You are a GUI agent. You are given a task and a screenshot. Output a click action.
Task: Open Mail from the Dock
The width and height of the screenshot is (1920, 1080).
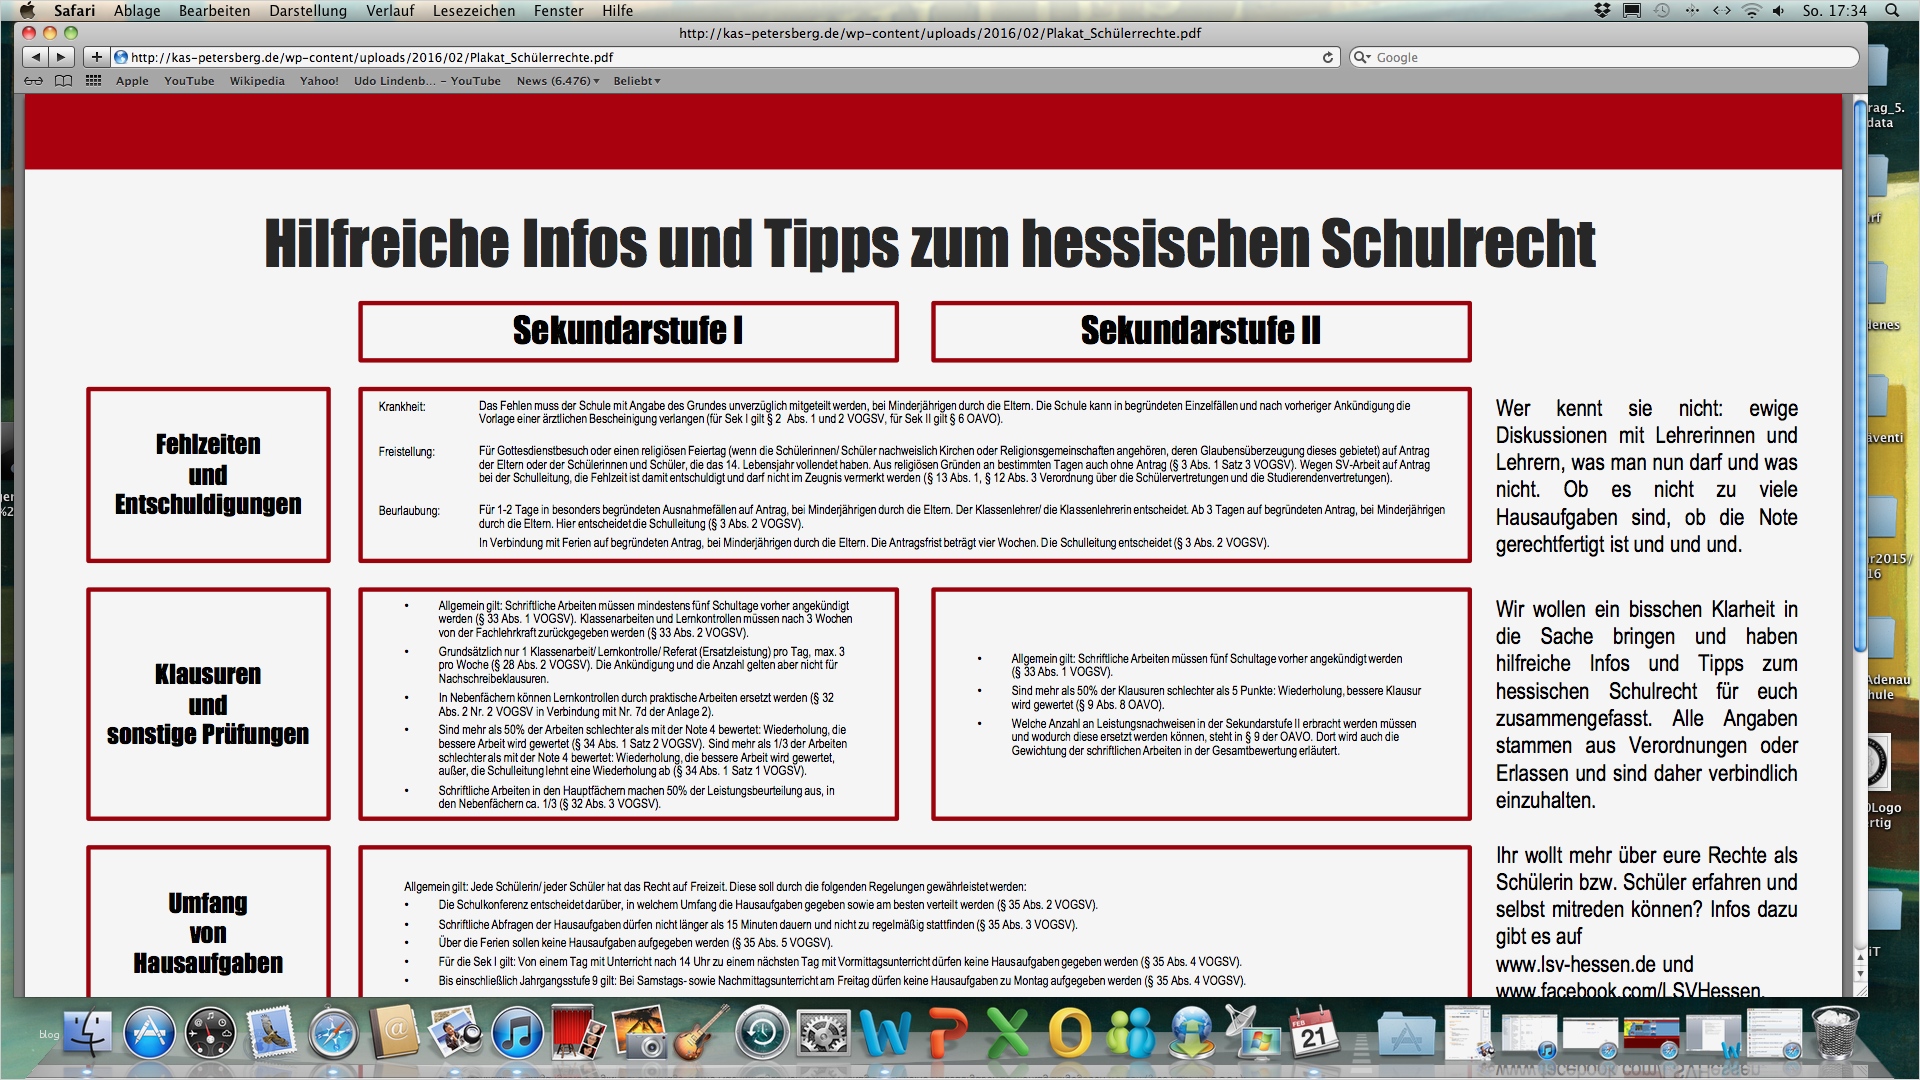pyautogui.click(x=270, y=1032)
